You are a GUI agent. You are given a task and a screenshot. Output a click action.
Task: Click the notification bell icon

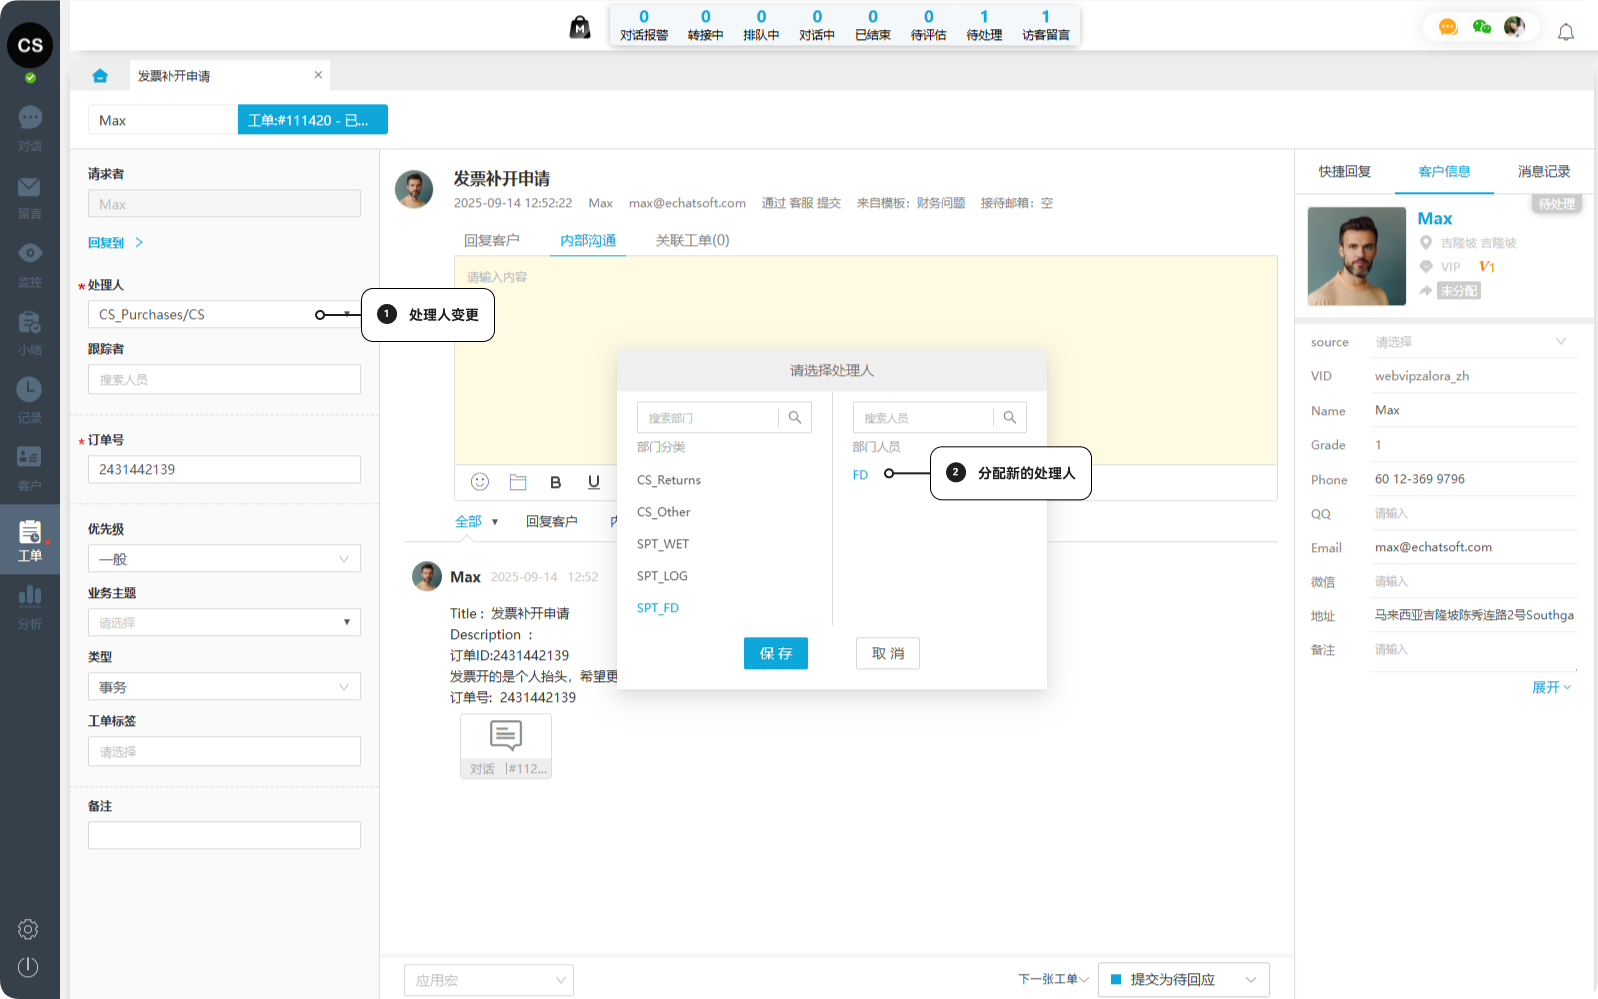point(1565,32)
